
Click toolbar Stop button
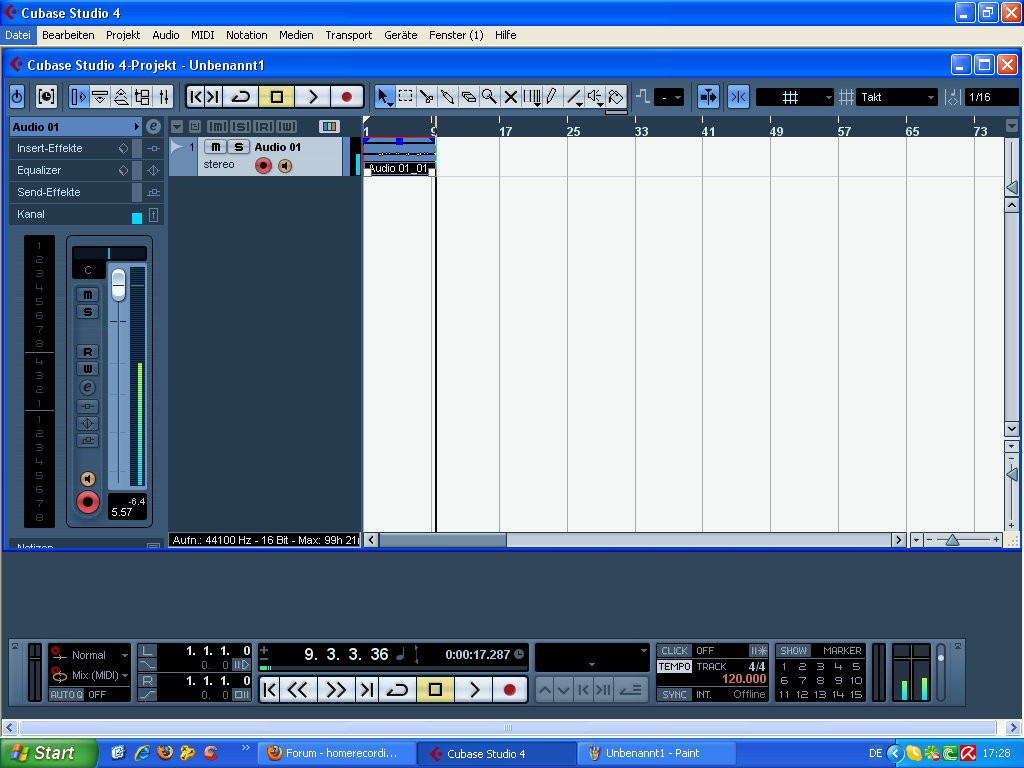pos(277,97)
